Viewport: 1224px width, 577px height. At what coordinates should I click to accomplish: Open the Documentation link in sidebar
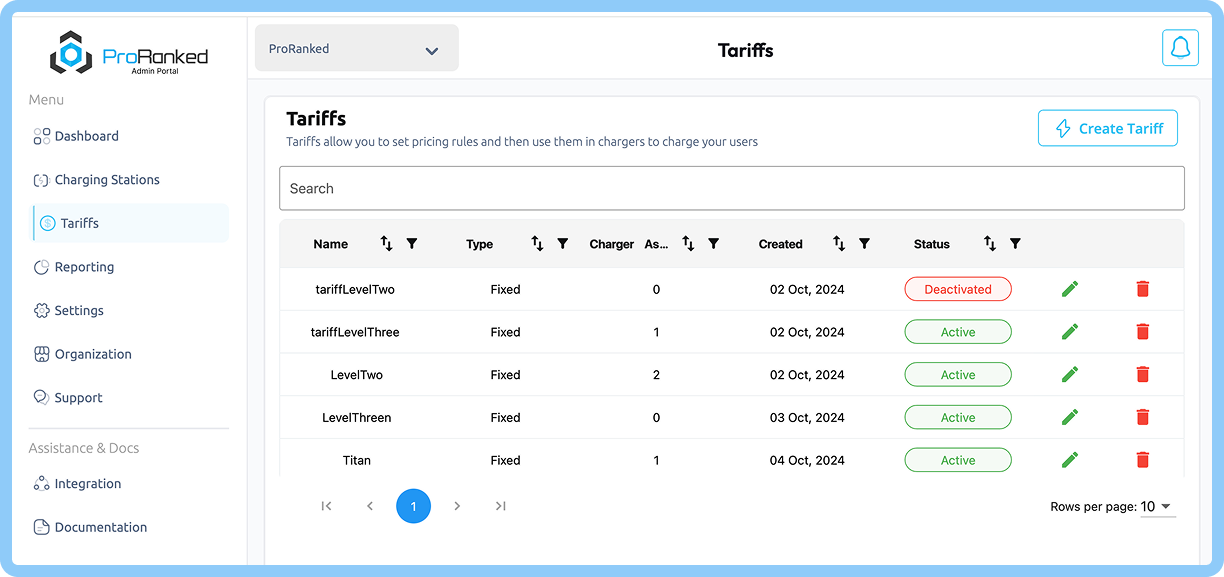point(100,527)
